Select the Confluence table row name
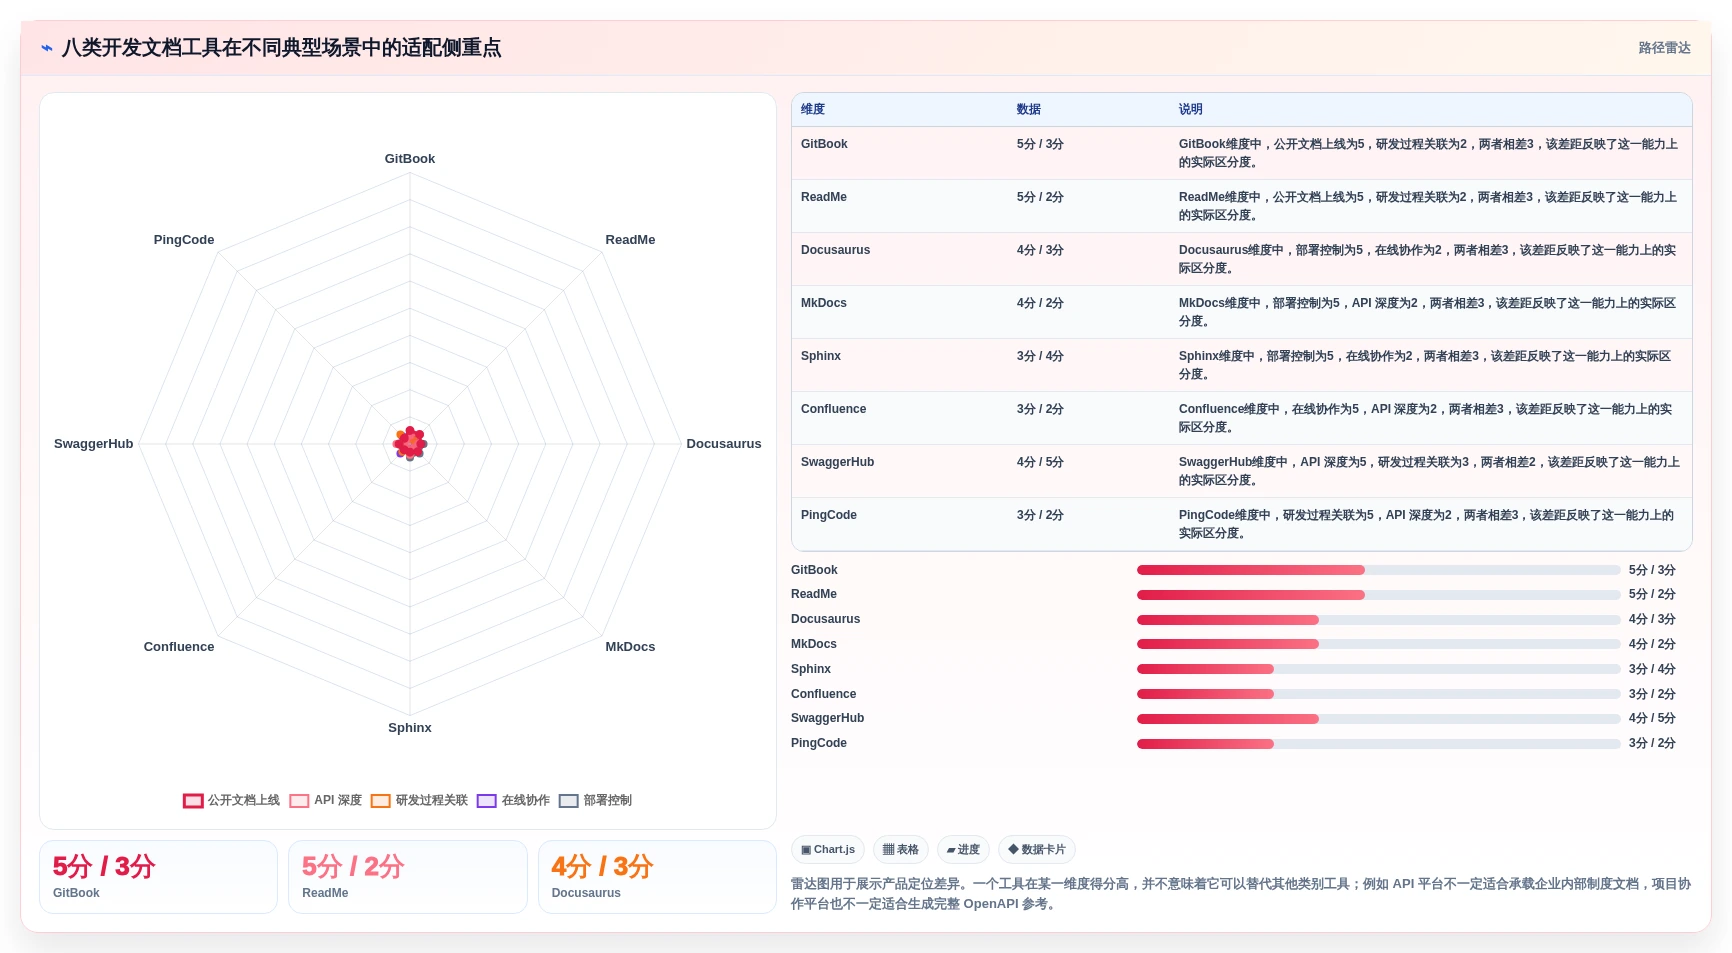The width and height of the screenshot is (1732, 953). [x=833, y=409]
